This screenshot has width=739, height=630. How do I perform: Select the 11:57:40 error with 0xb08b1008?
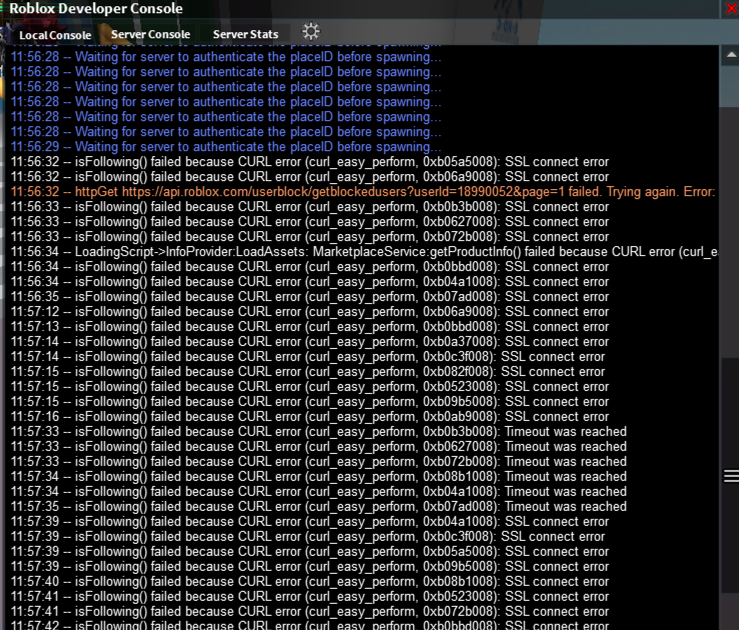click(310, 581)
